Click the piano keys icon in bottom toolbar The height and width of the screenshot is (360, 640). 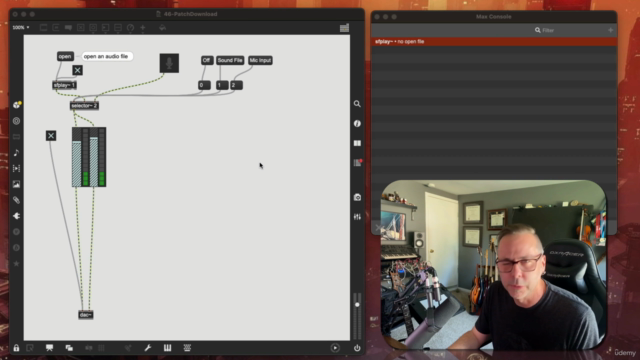(167, 348)
